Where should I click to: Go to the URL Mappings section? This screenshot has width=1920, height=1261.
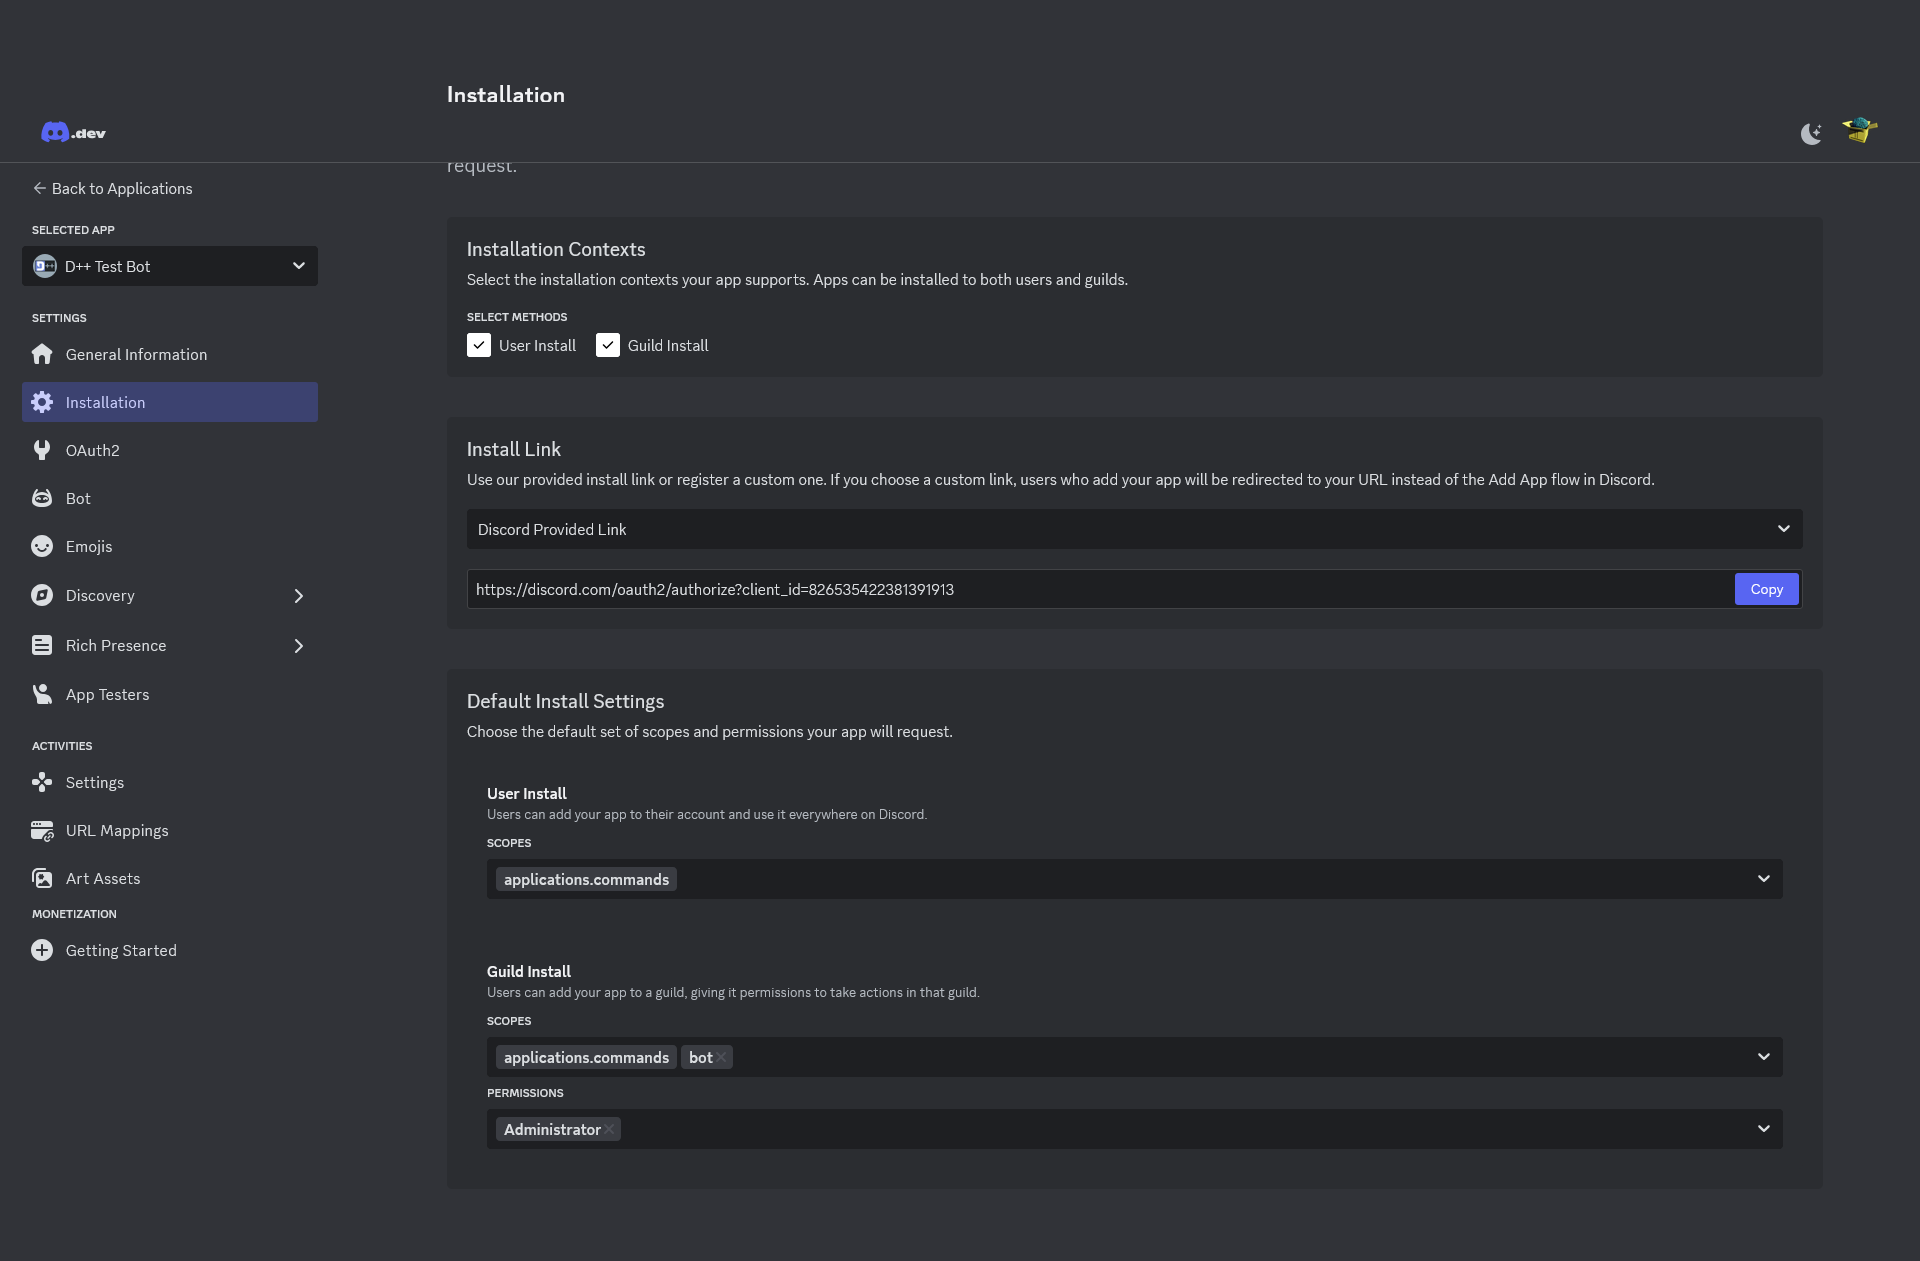pos(117,830)
